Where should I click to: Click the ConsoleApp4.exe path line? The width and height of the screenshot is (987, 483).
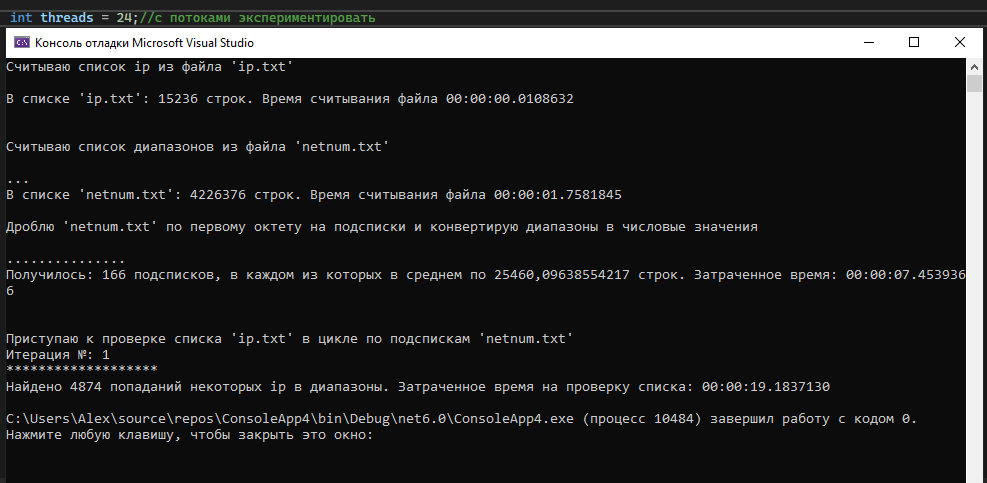click(462, 419)
